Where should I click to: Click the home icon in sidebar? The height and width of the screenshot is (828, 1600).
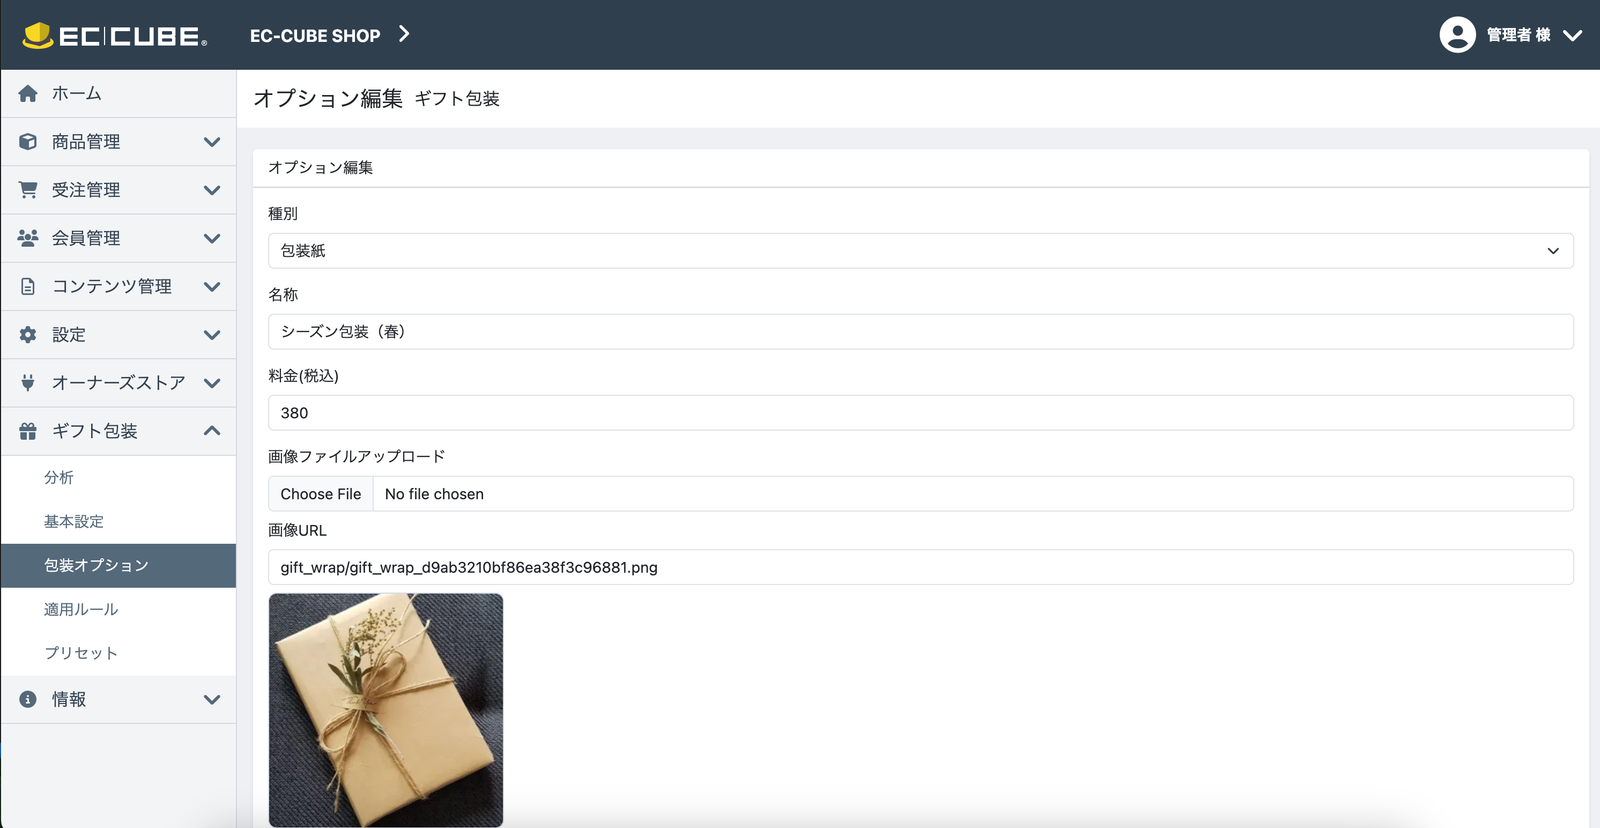(28, 94)
